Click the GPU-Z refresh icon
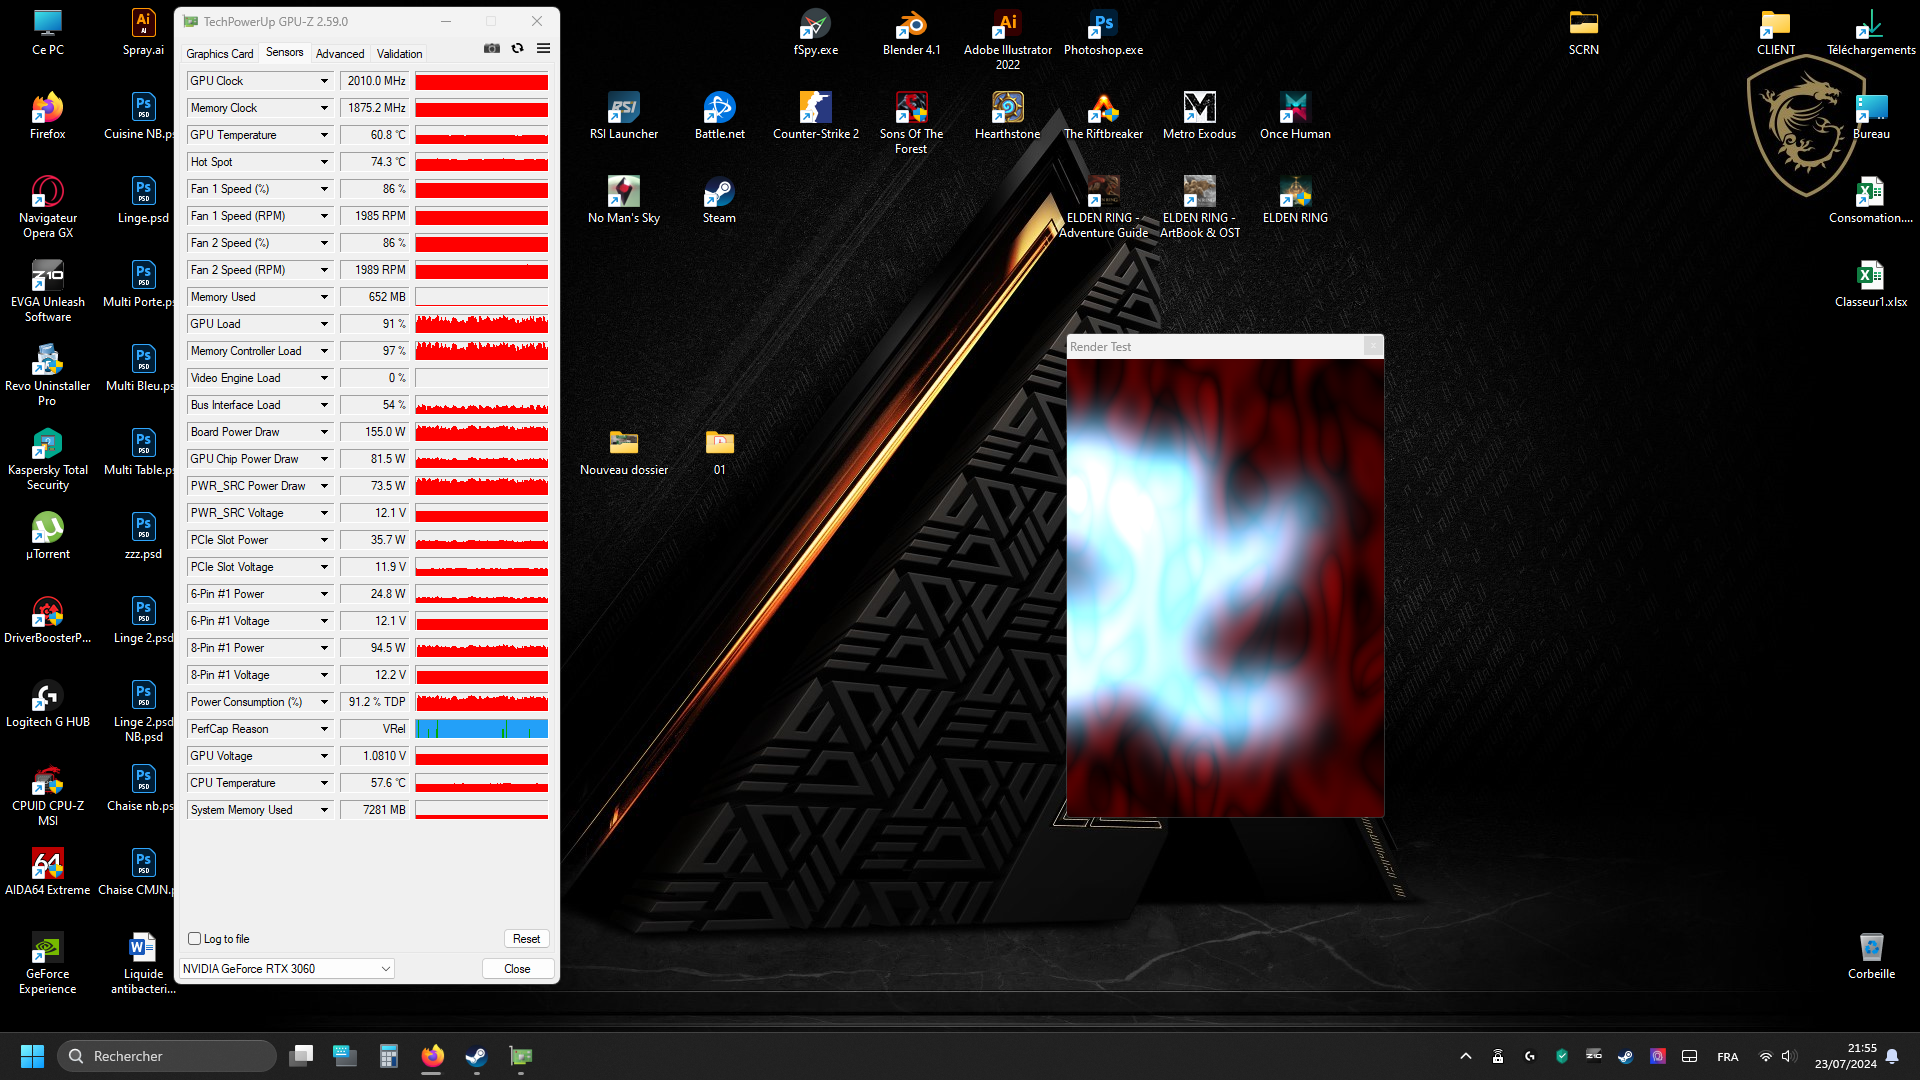Viewport: 1920px width, 1080px height. pos(517,48)
